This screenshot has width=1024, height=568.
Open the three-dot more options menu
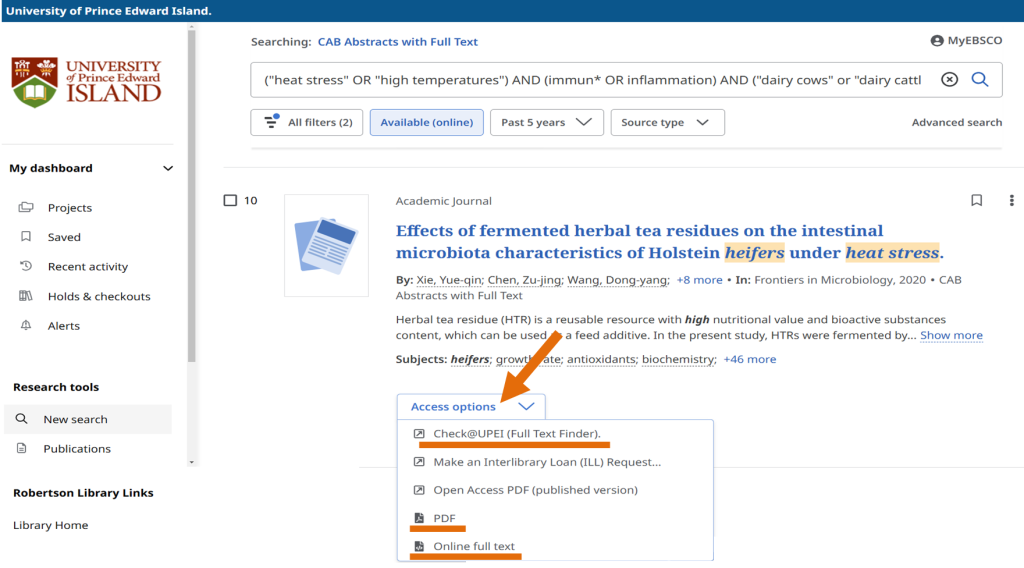click(x=1011, y=201)
